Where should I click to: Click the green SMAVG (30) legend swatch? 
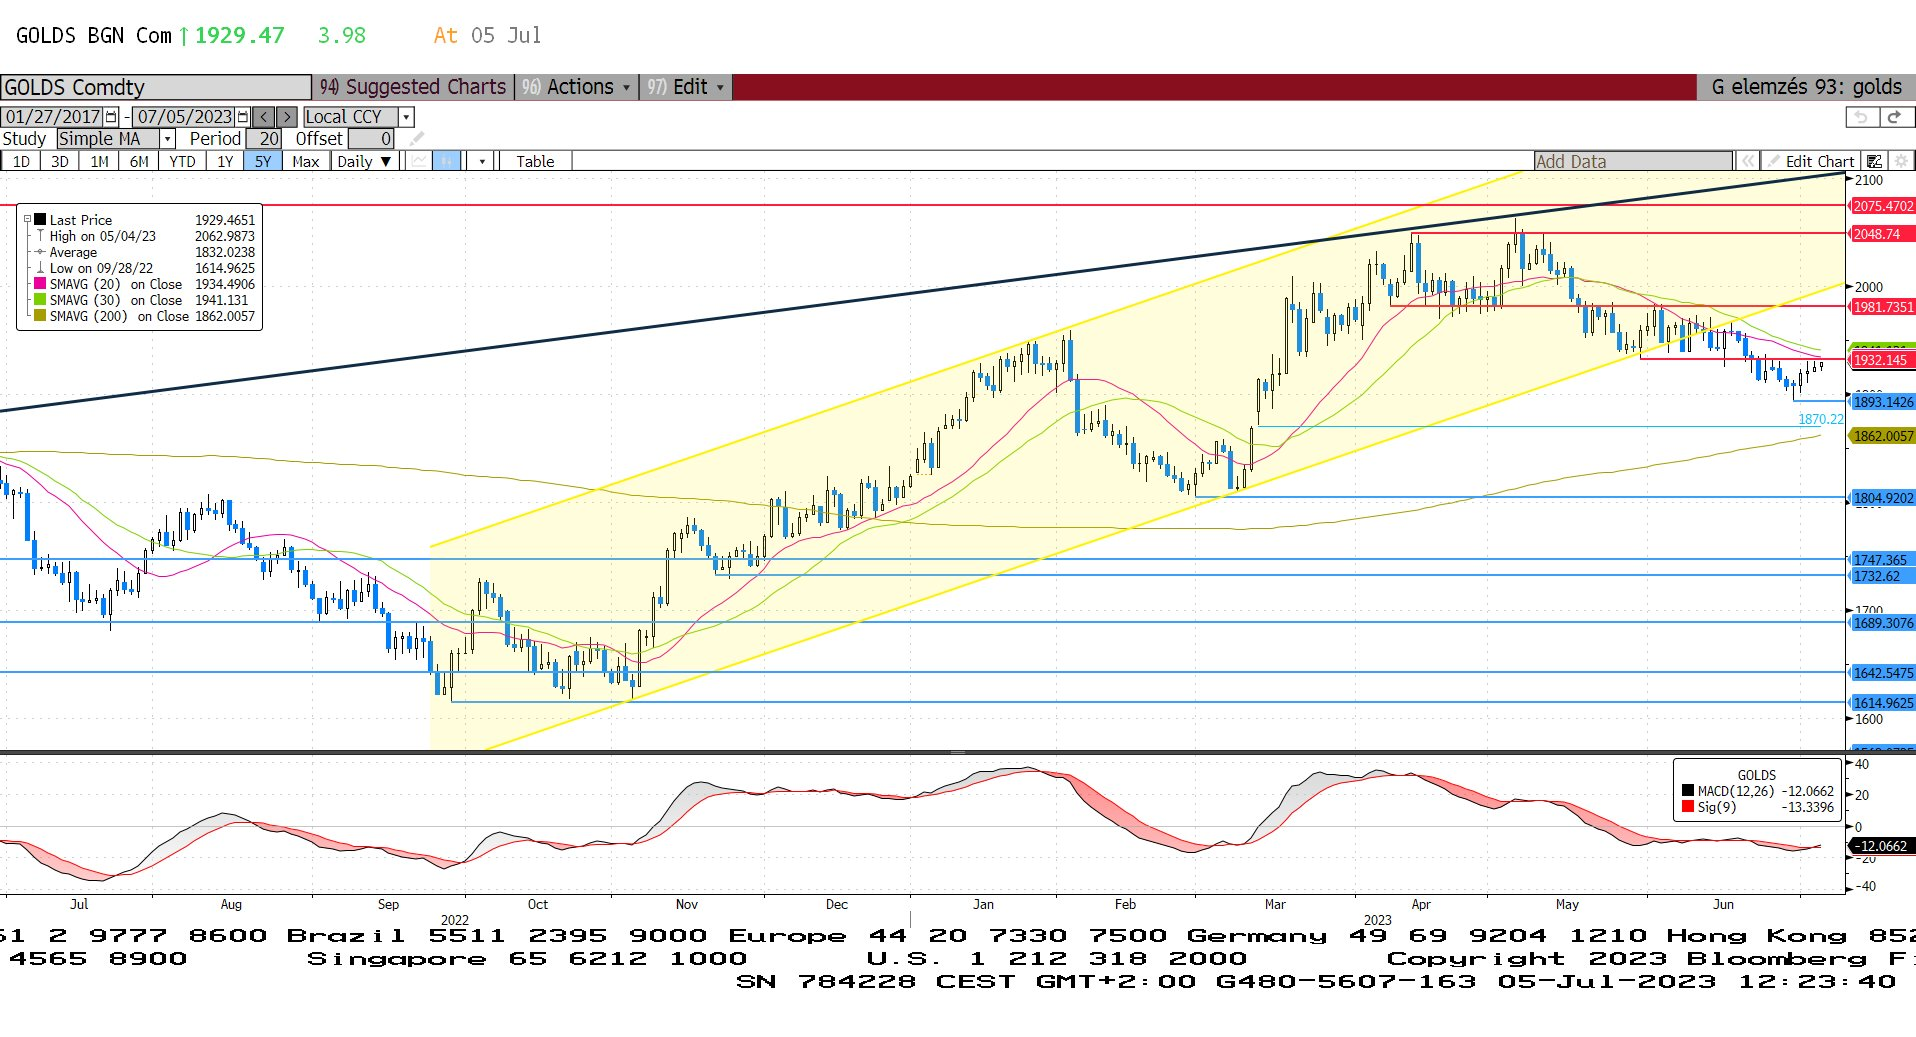[x=40, y=300]
